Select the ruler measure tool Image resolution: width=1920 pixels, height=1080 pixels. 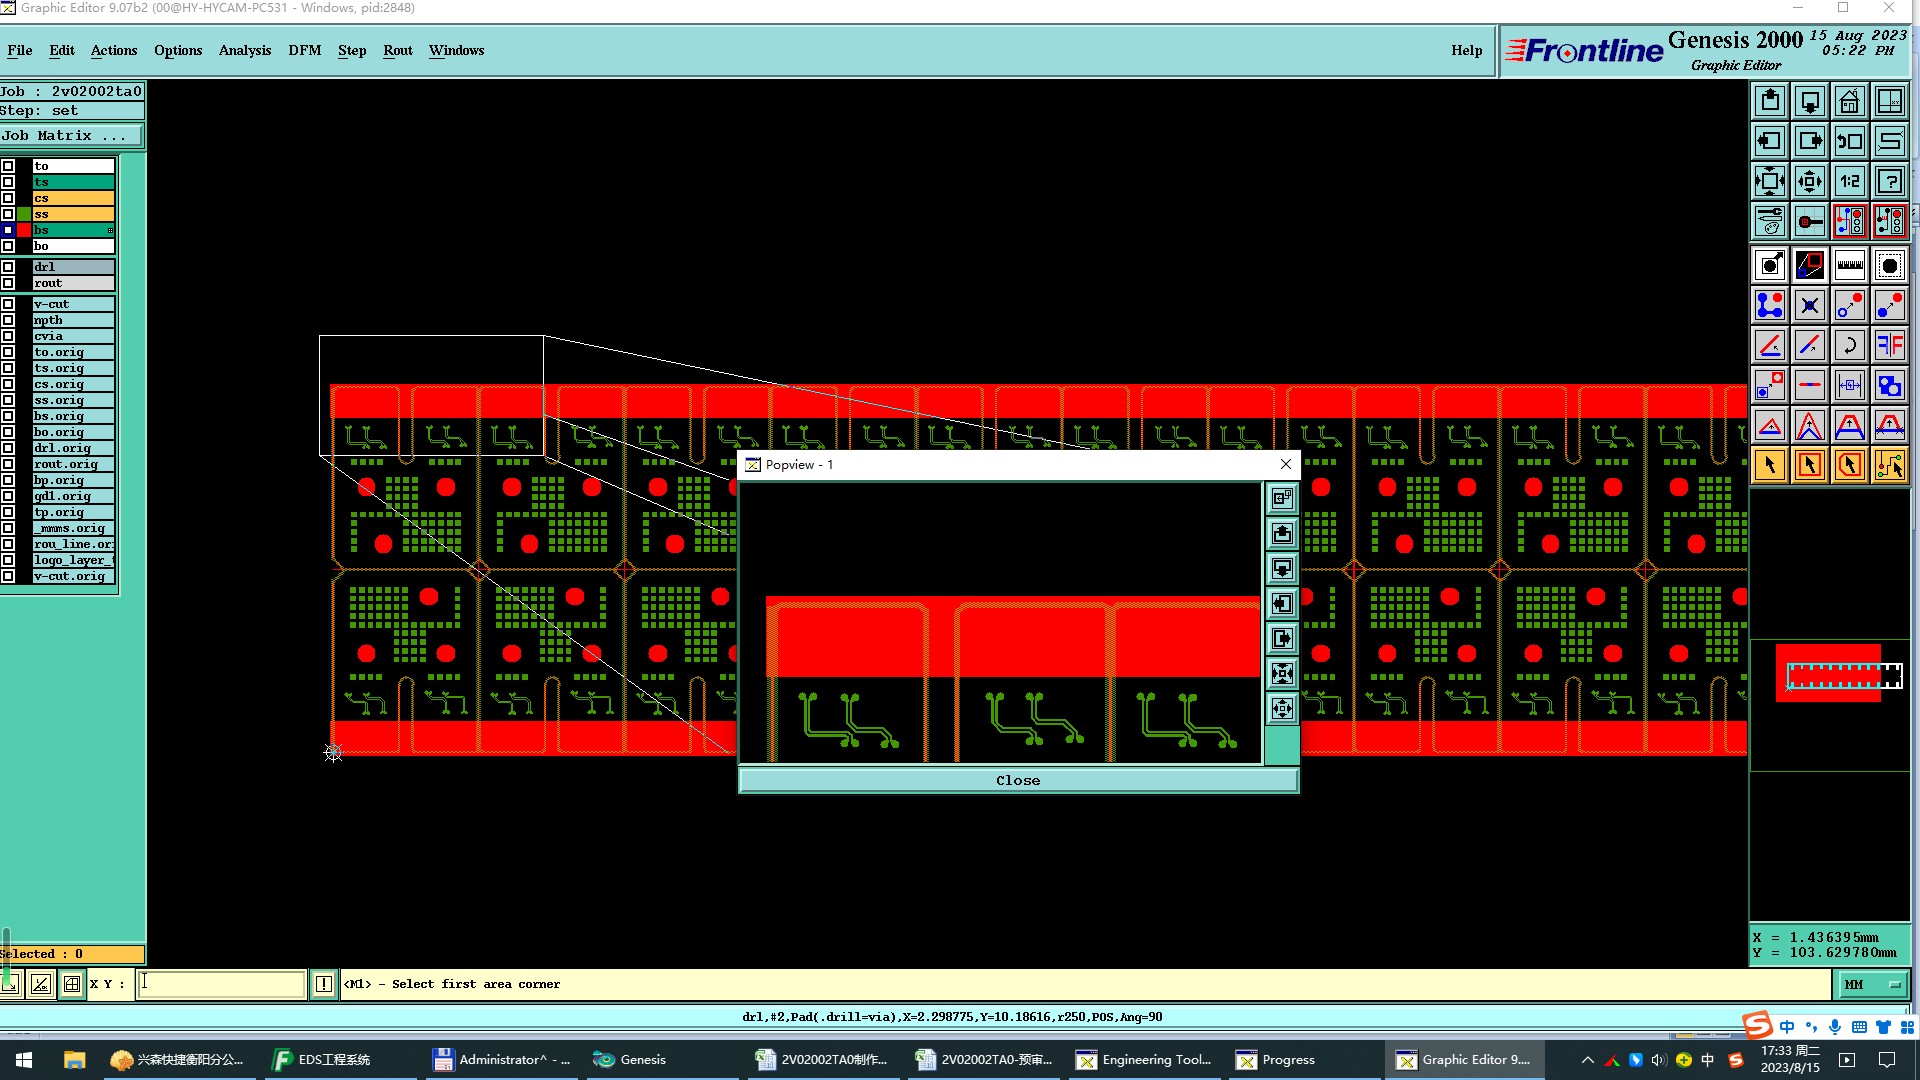point(1849,265)
